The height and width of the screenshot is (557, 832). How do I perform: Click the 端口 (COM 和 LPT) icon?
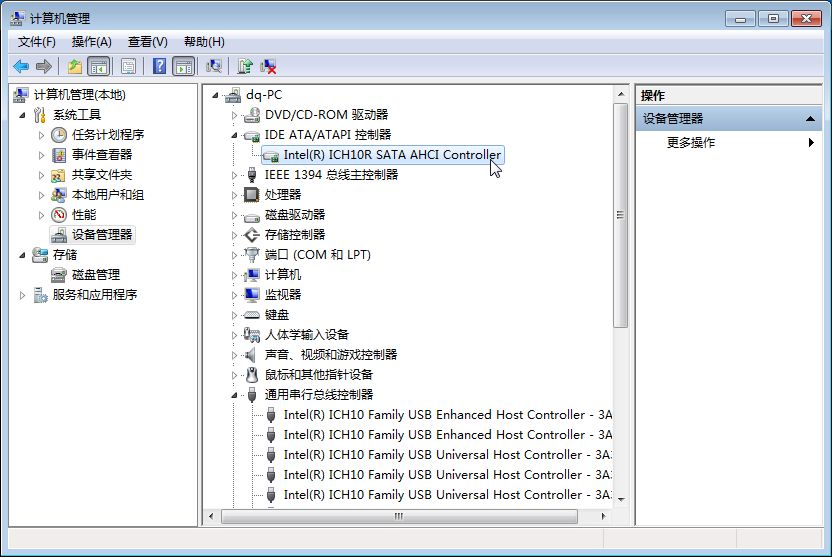252,255
